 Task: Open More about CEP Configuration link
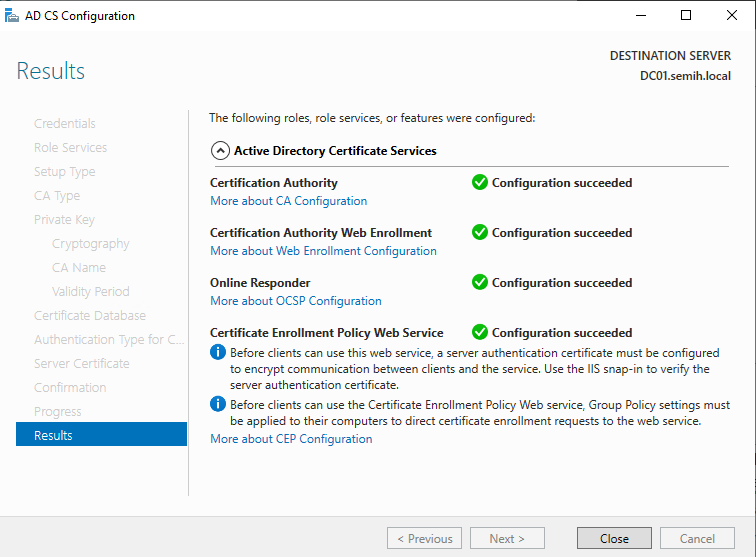[291, 439]
